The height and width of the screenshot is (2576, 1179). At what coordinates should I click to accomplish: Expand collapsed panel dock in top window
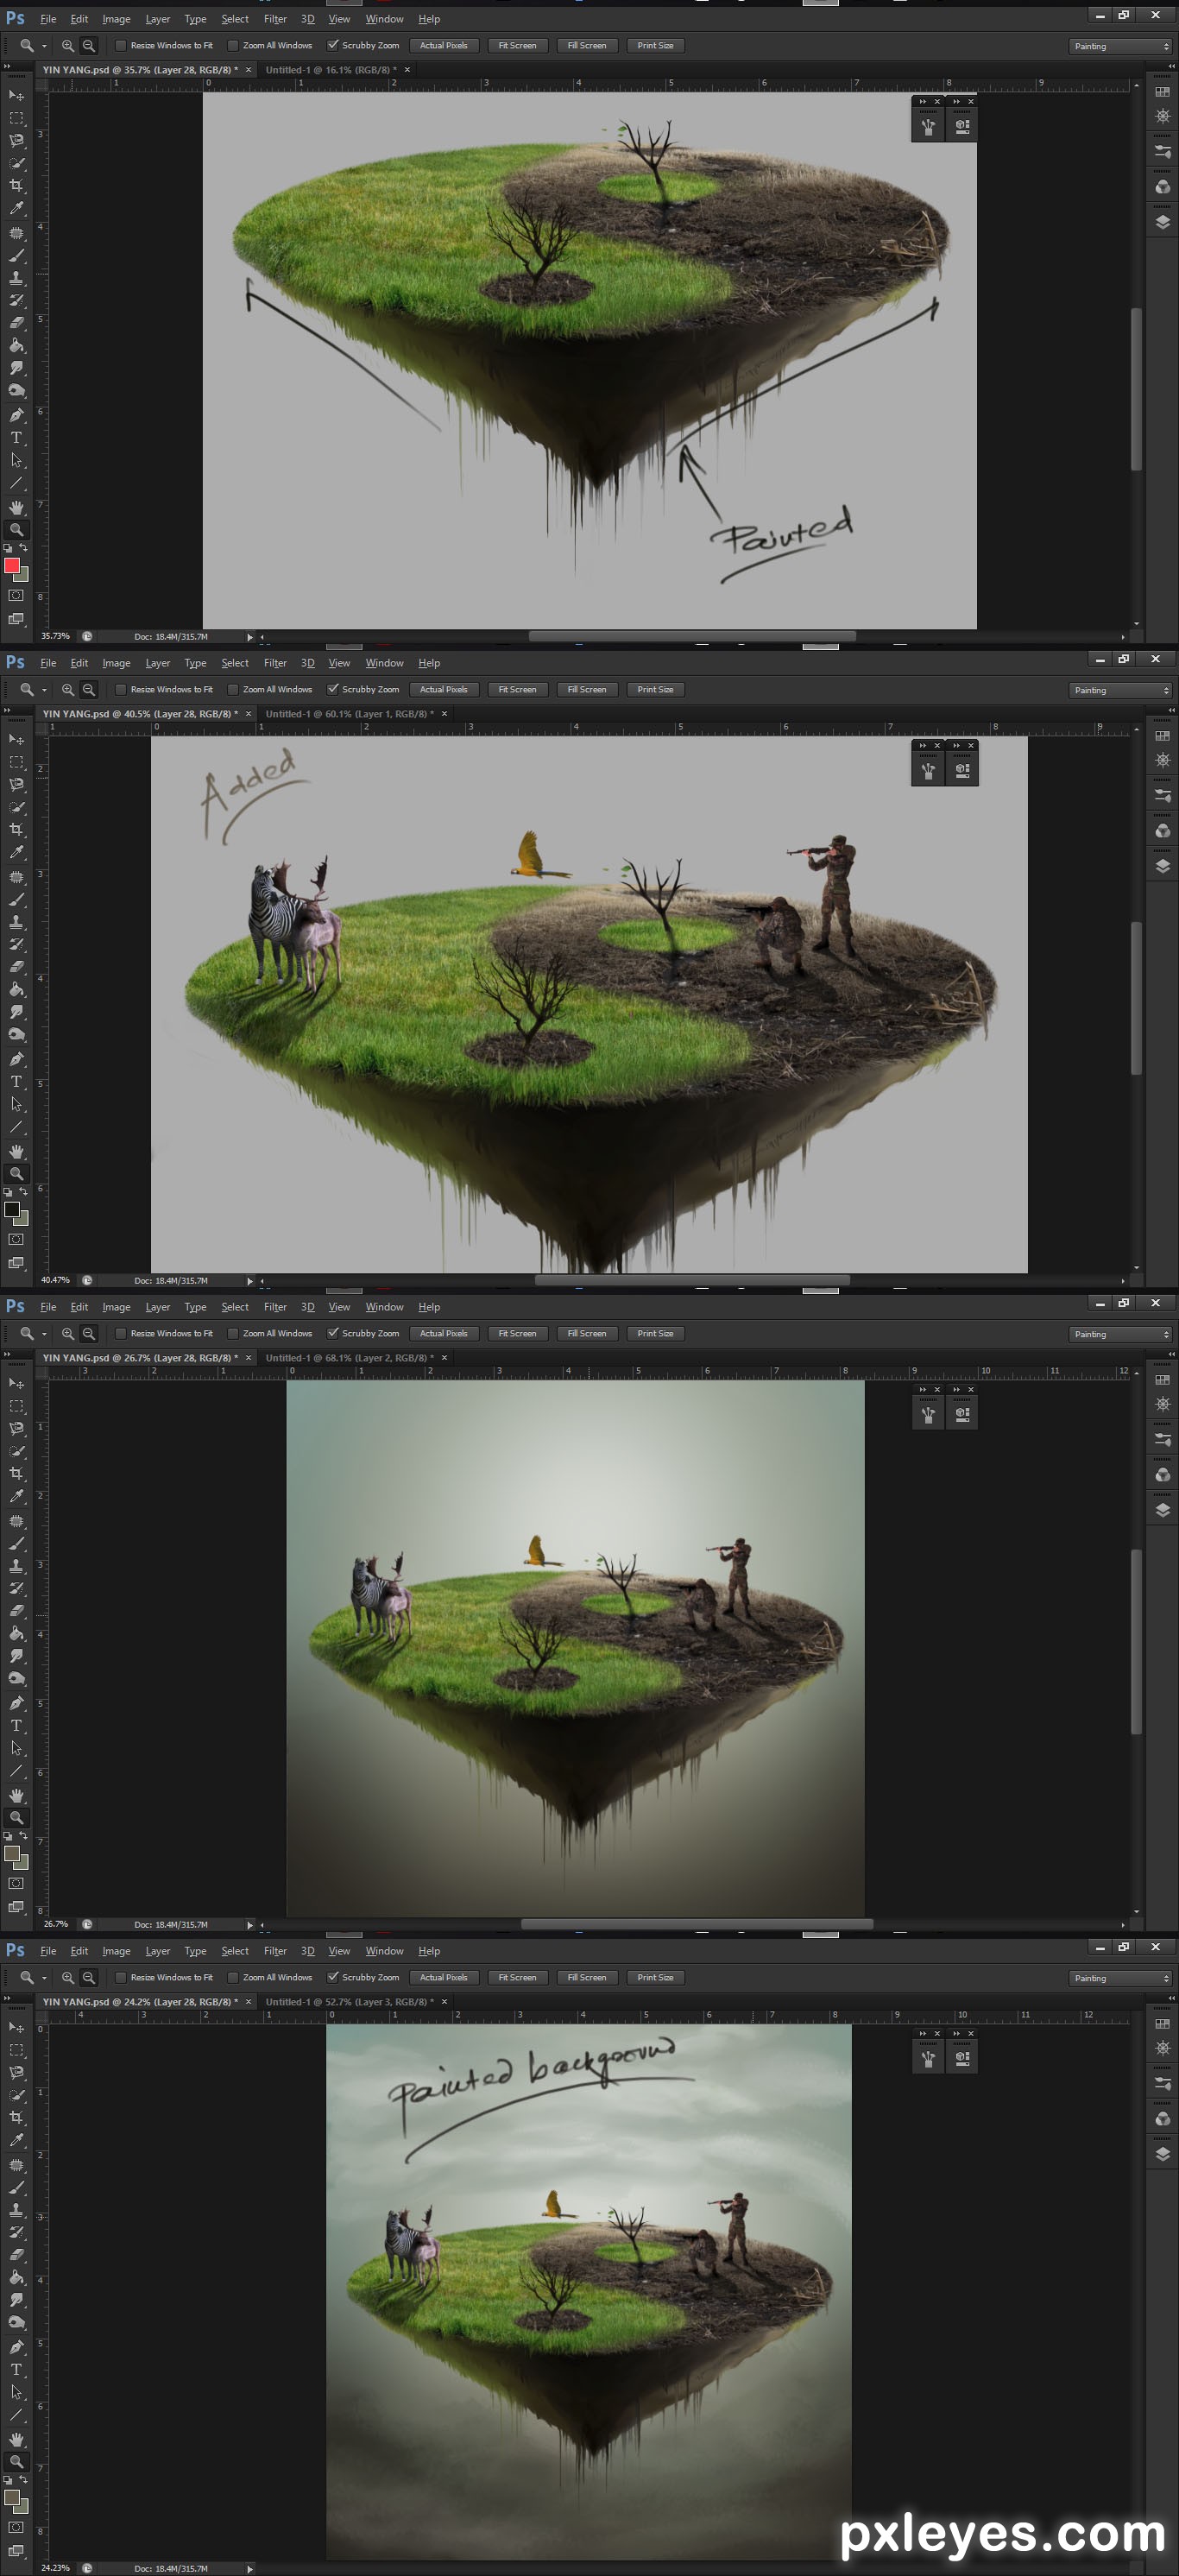click(x=1171, y=66)
